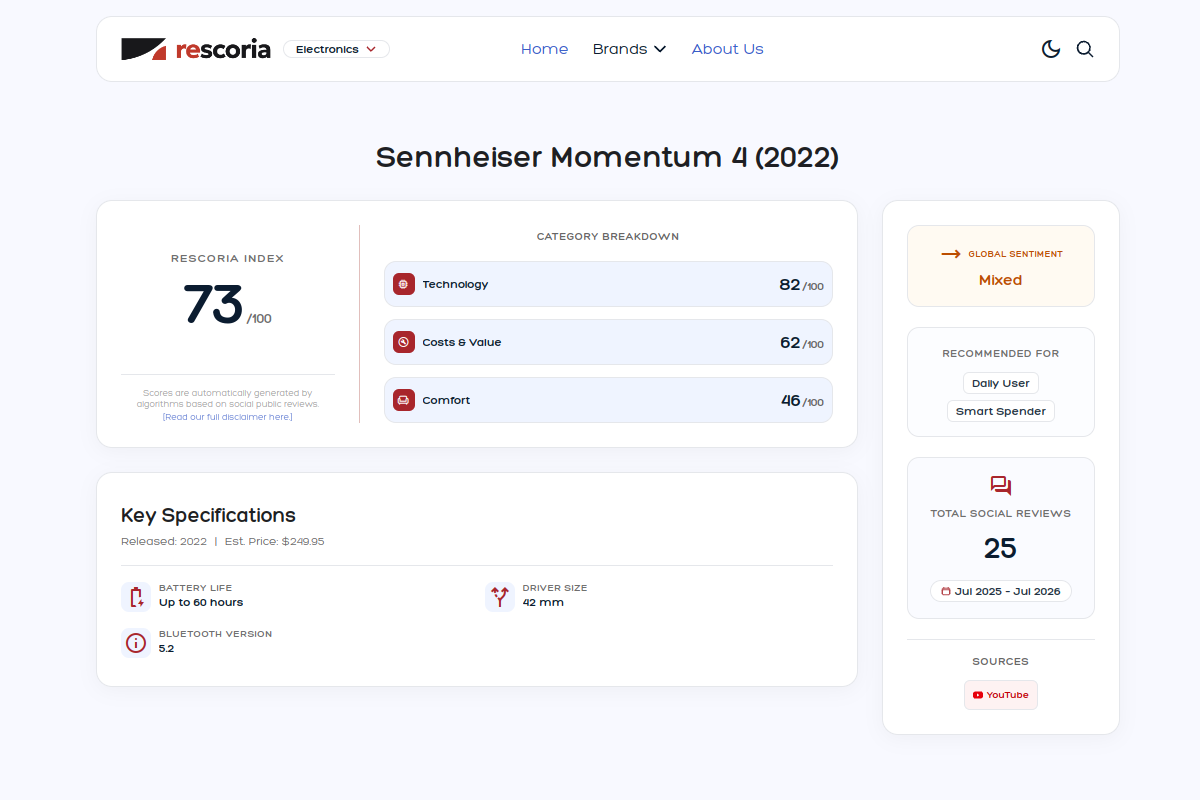Viewport: 1200px width, 800px height.
Task: Open the About Us page
Action: (x=727, y=49)
